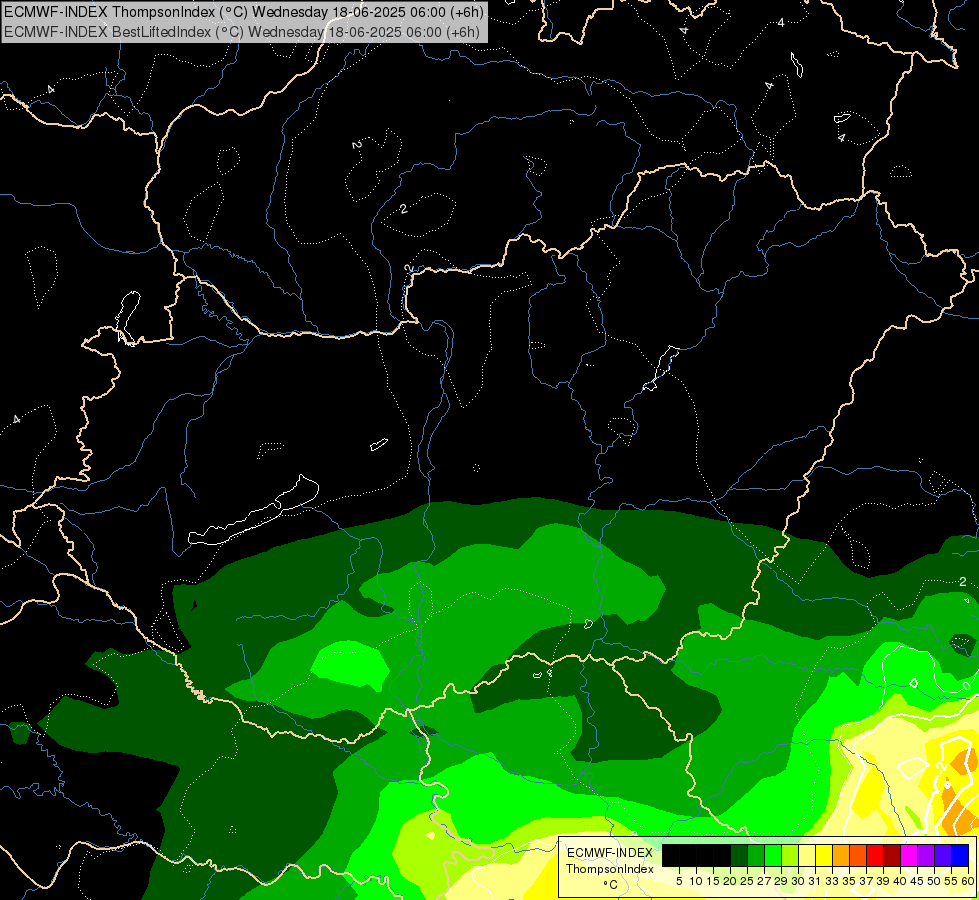
Task: Select the purple 45-50 legend swatch
Action: click(x=926, y=856)
